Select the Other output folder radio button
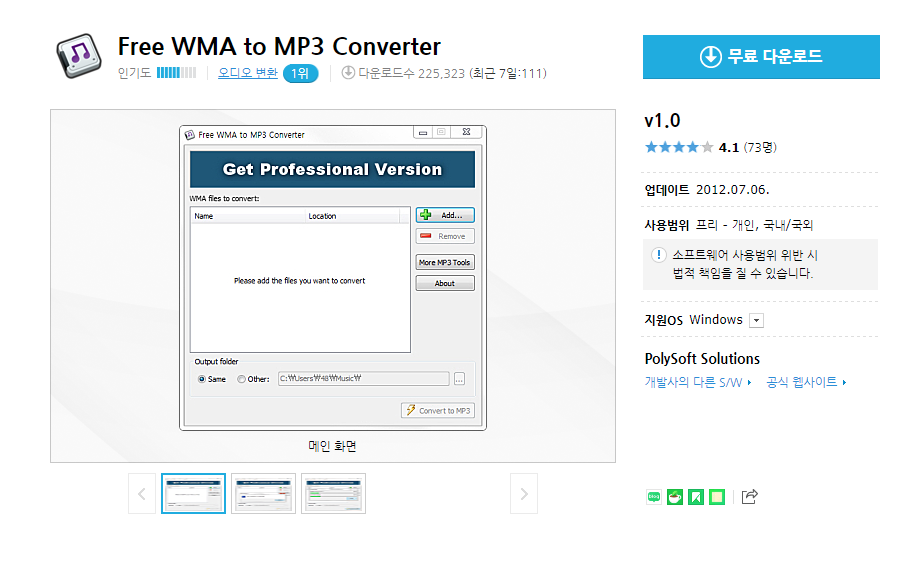 coord(241,379)
